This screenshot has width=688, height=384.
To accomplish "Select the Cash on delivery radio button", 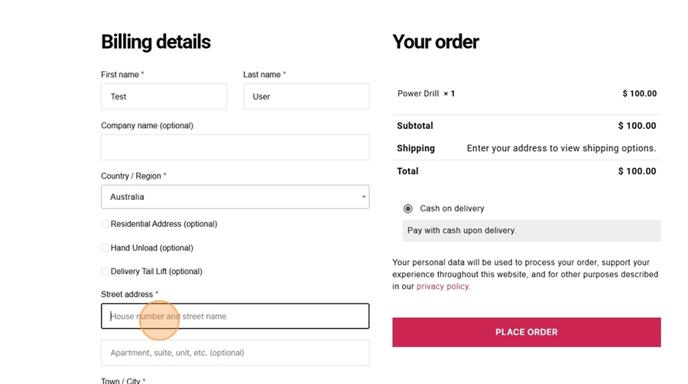I will 408,208.
